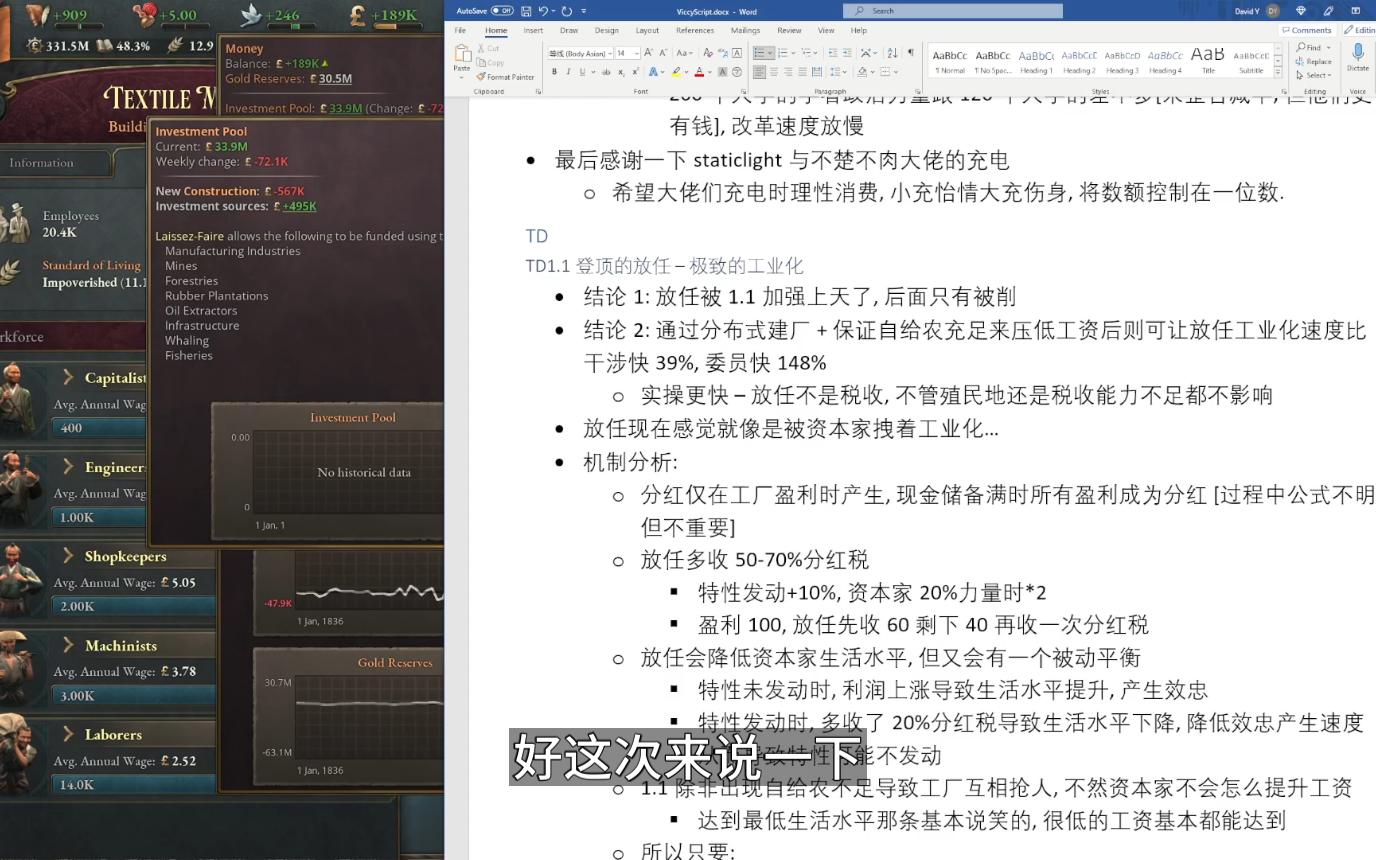Toggle left paragraph alignment
The image size is (1376, 860).
pos(759,72)
